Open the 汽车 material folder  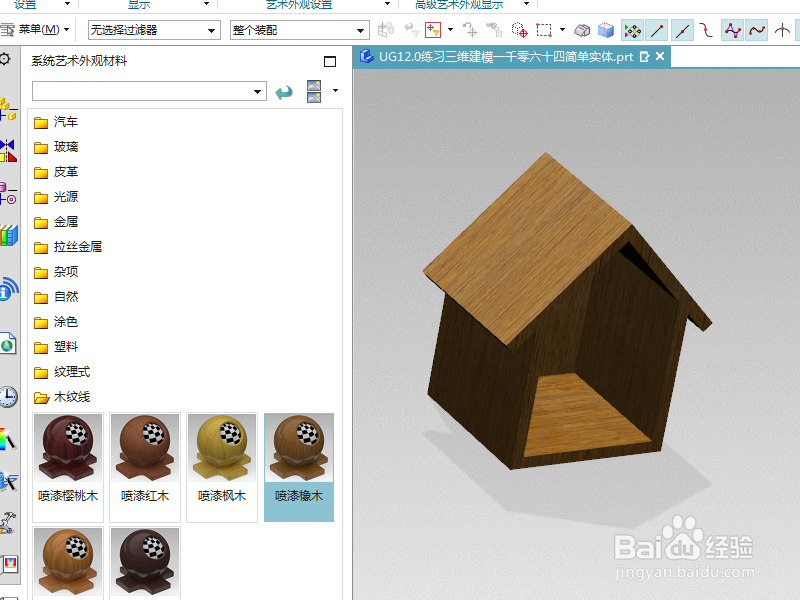56,122
